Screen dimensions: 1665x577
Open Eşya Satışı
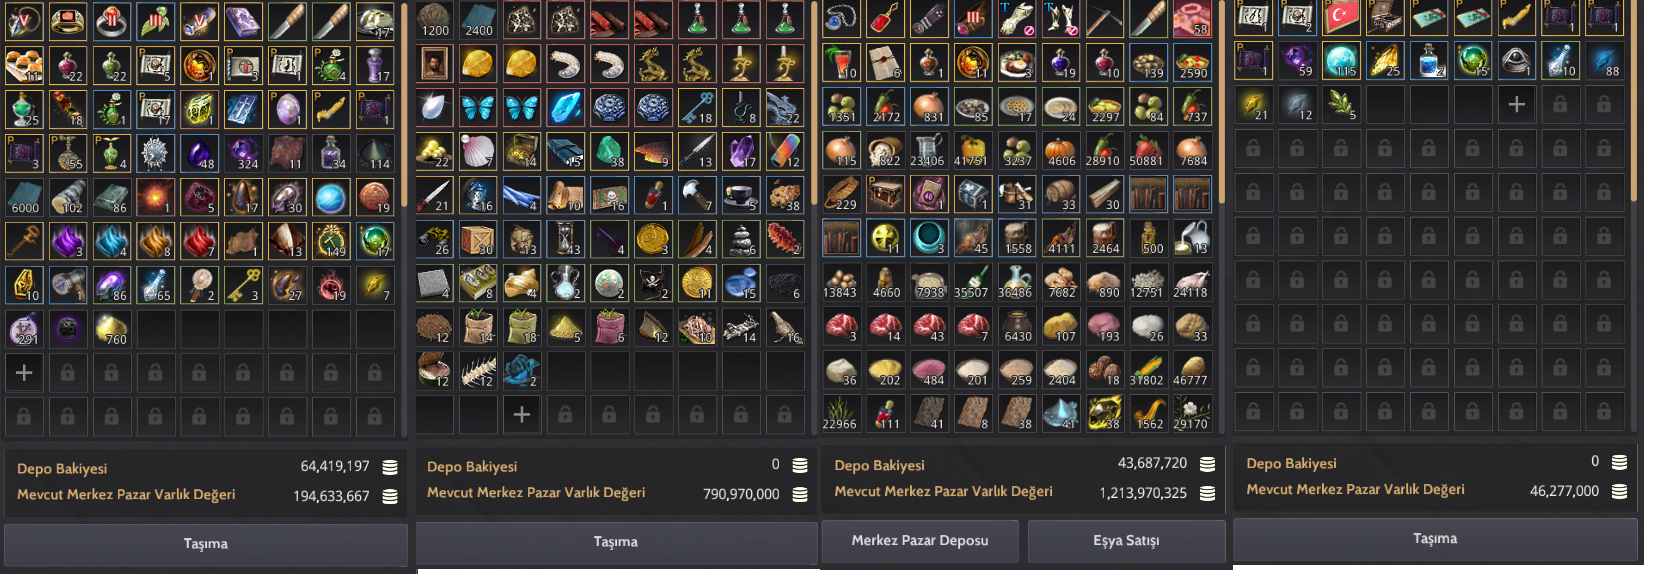point(1126,541)
